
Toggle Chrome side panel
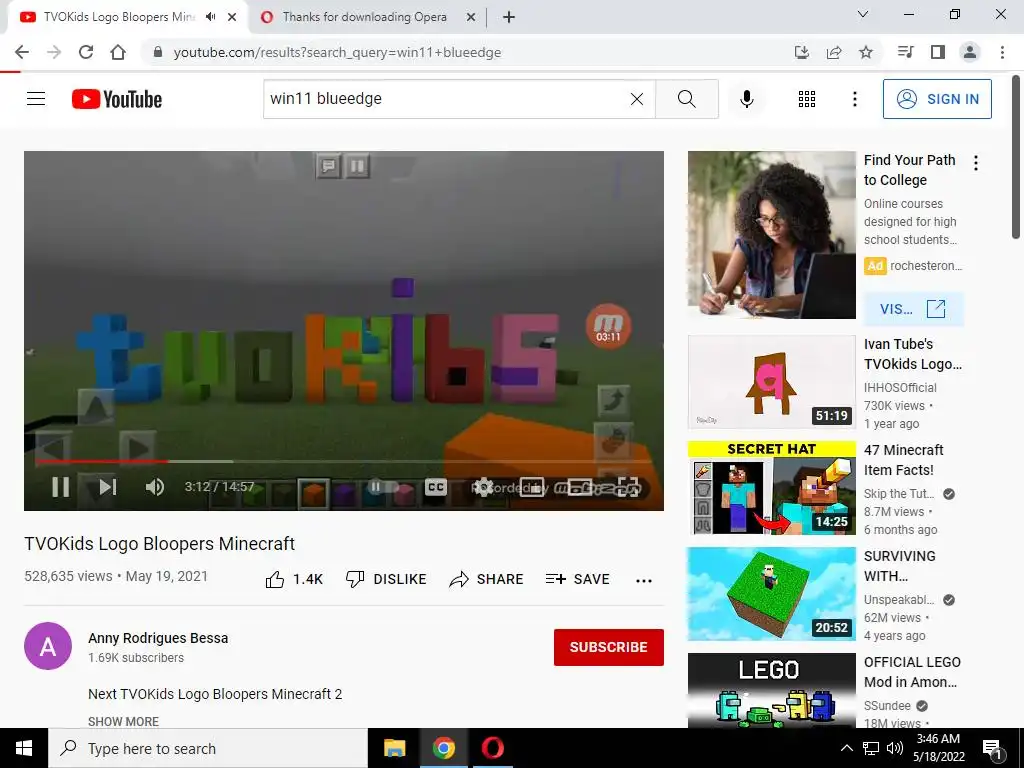click(x=938, y=52)
